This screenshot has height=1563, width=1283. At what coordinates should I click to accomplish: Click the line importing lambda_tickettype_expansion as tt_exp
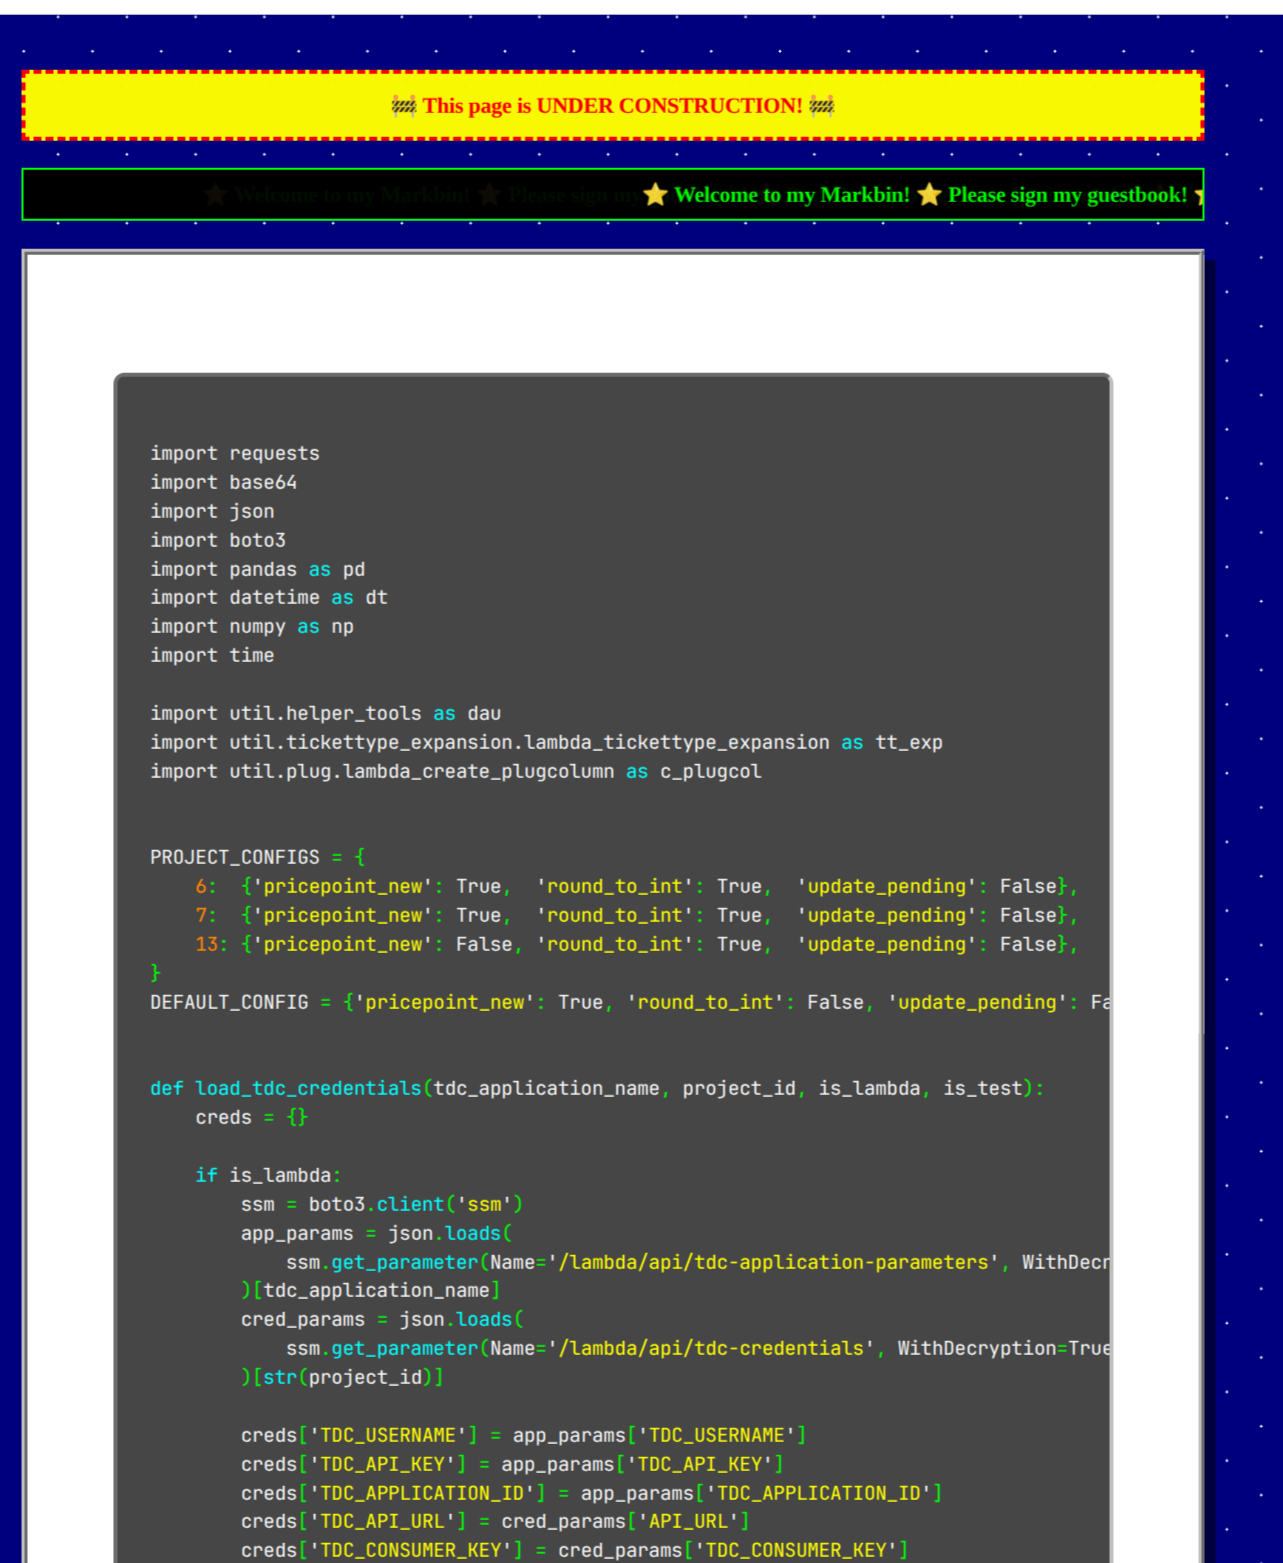pyautogui.click(x=547, y=742)
